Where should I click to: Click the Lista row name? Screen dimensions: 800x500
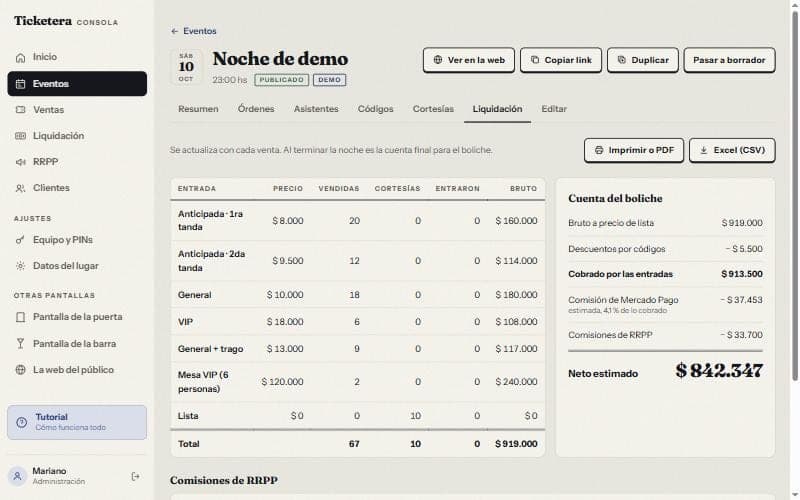(188, 416)
